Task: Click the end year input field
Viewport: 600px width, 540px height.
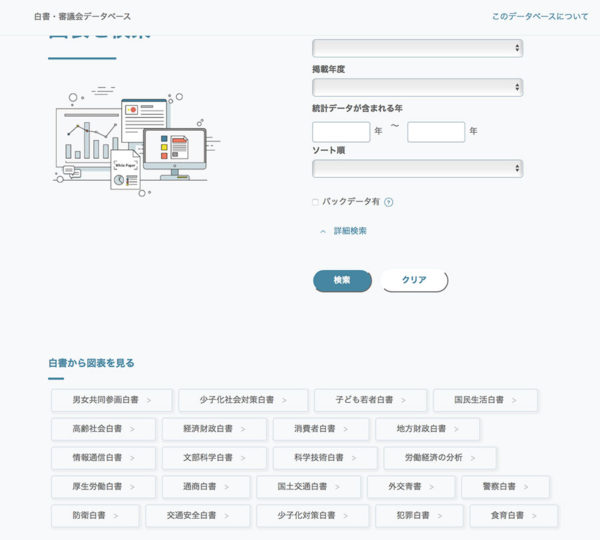Action: point(436,131)
